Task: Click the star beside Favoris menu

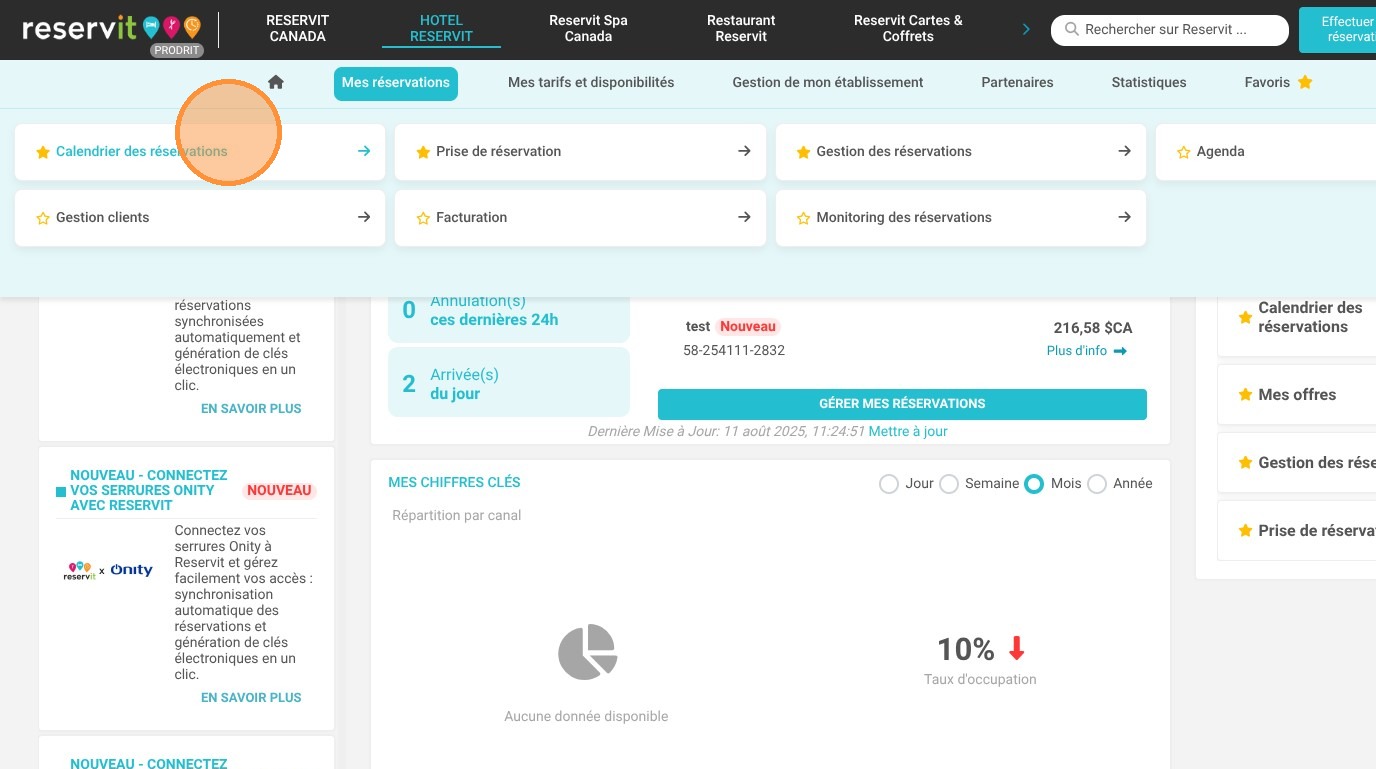Action: [1305, 82]
